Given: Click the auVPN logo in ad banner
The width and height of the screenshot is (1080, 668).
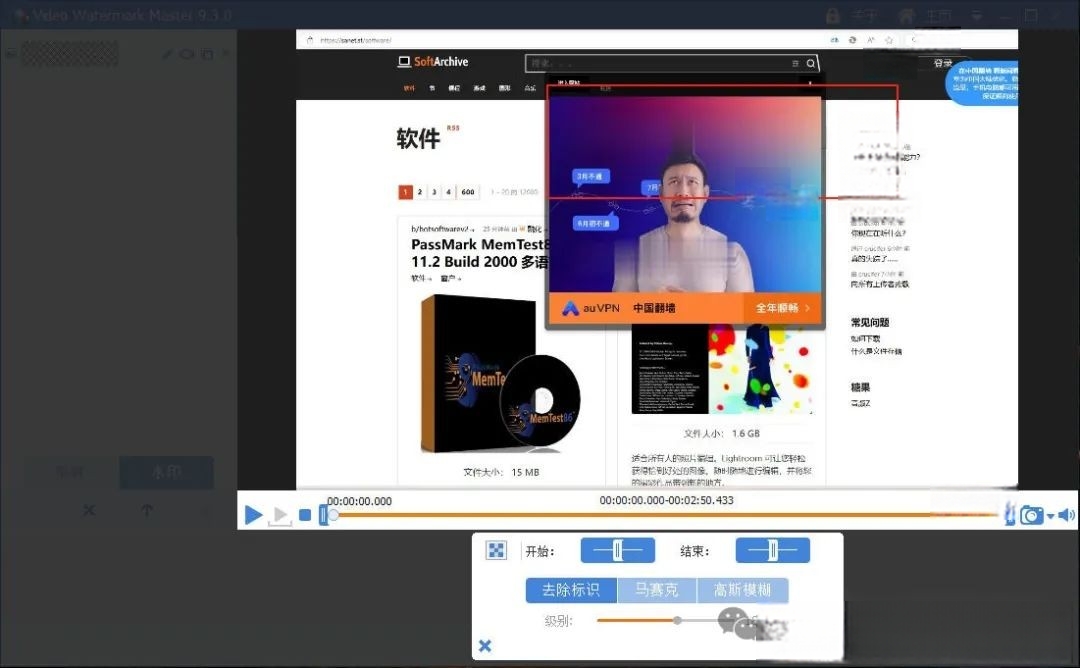Looking at the screenshot, I should pos(590,308).
